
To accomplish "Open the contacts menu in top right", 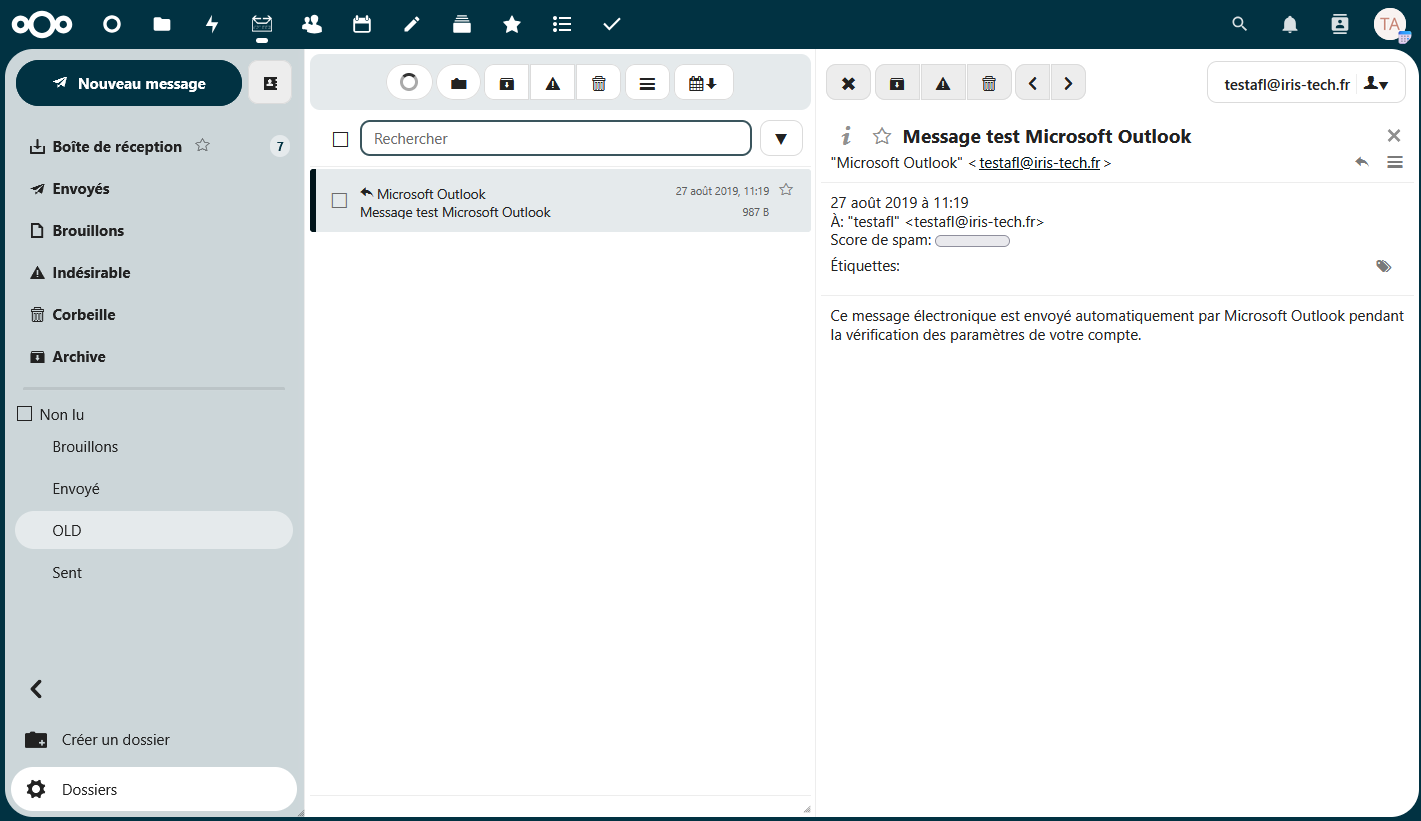I will (1340, 24).
